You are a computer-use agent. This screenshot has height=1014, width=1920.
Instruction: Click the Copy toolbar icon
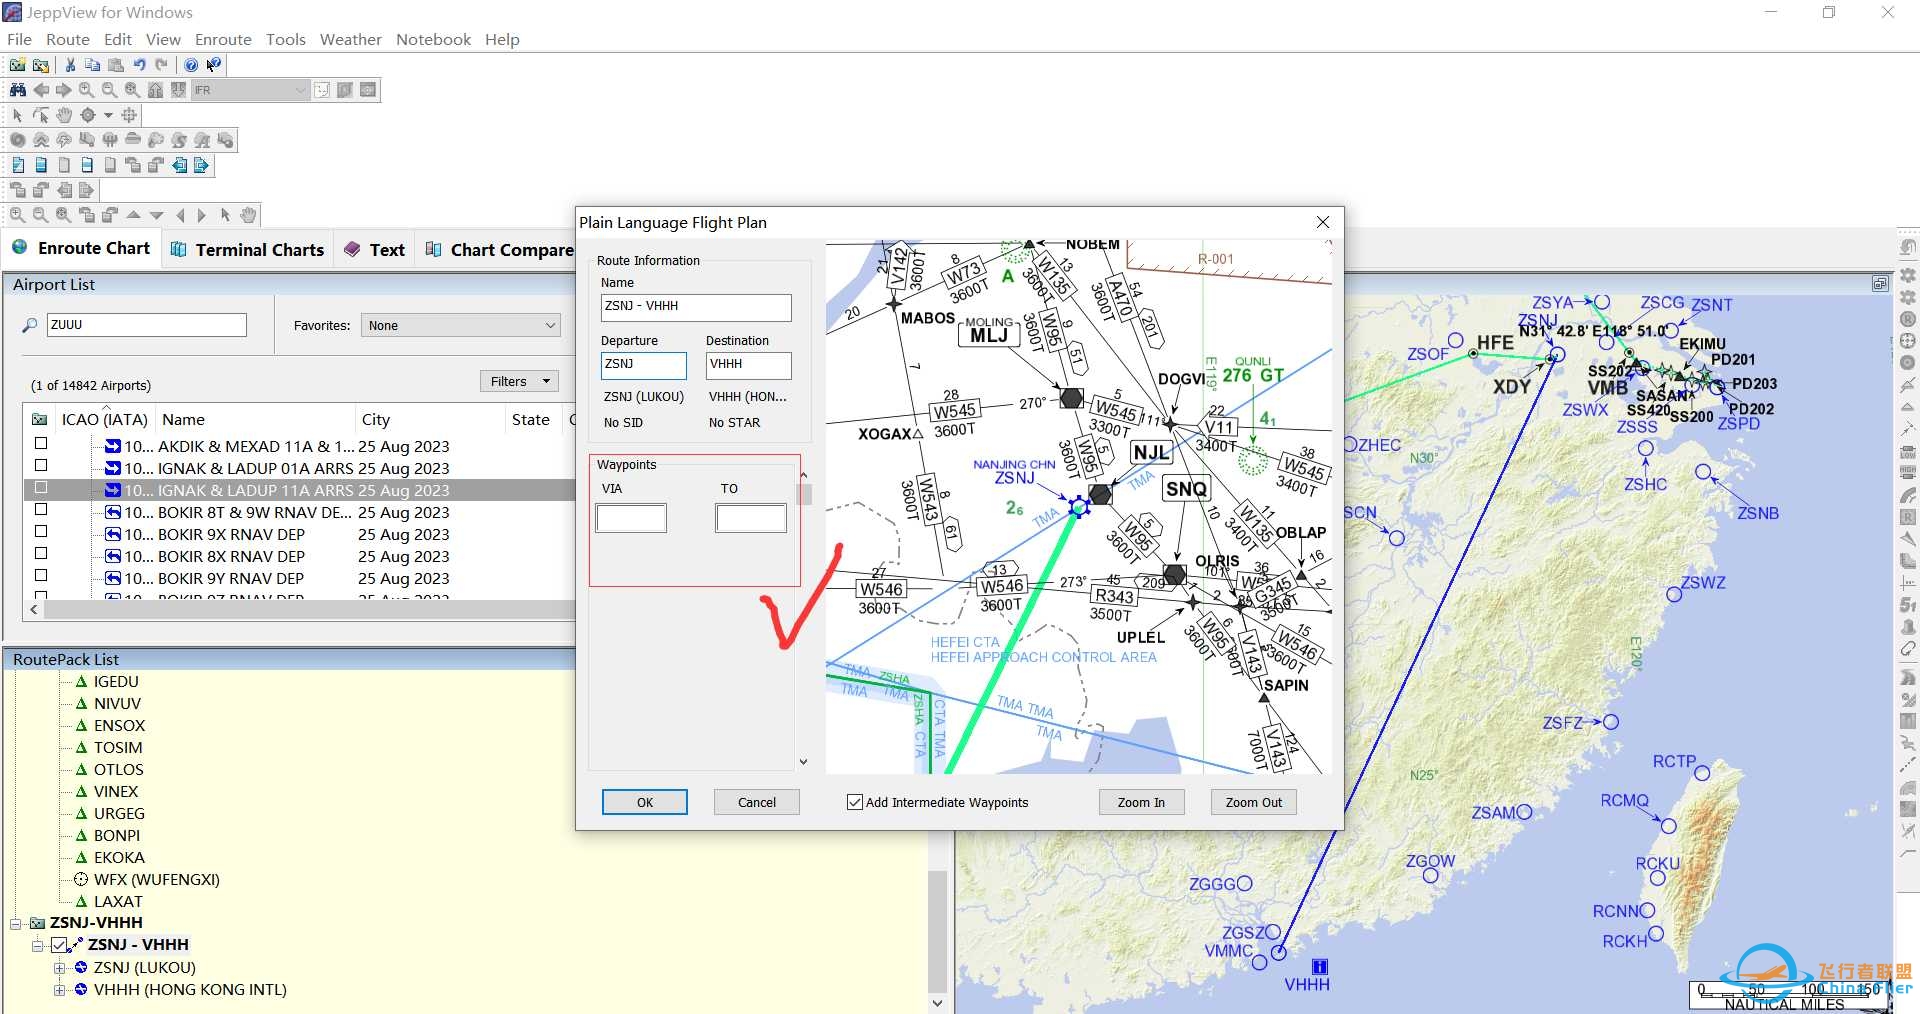point(92,65)
